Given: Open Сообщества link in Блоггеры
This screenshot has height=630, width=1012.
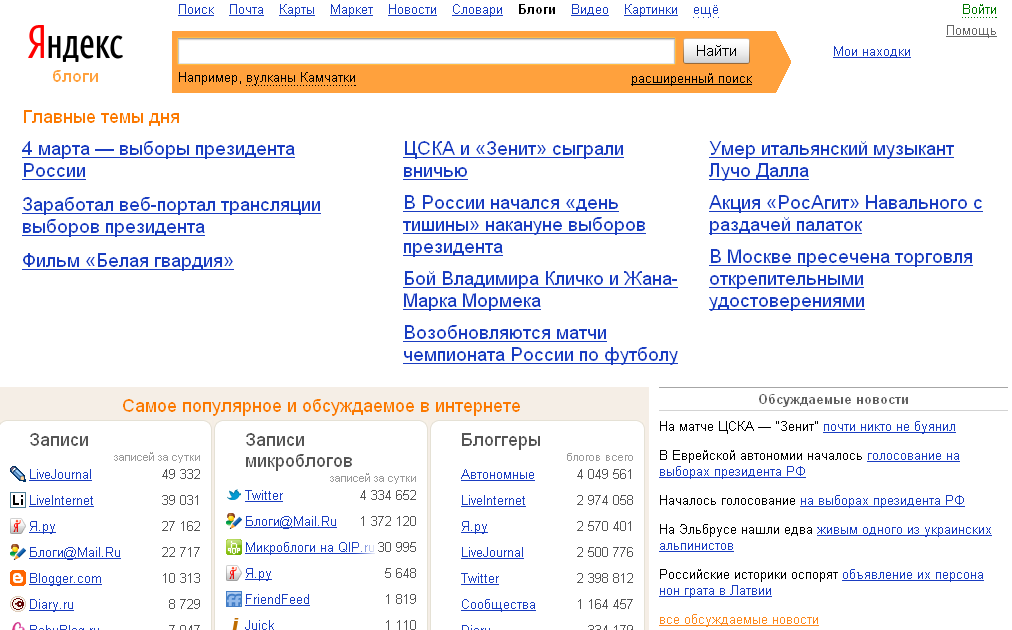Looking at the screenshot, I should point(498,605).
